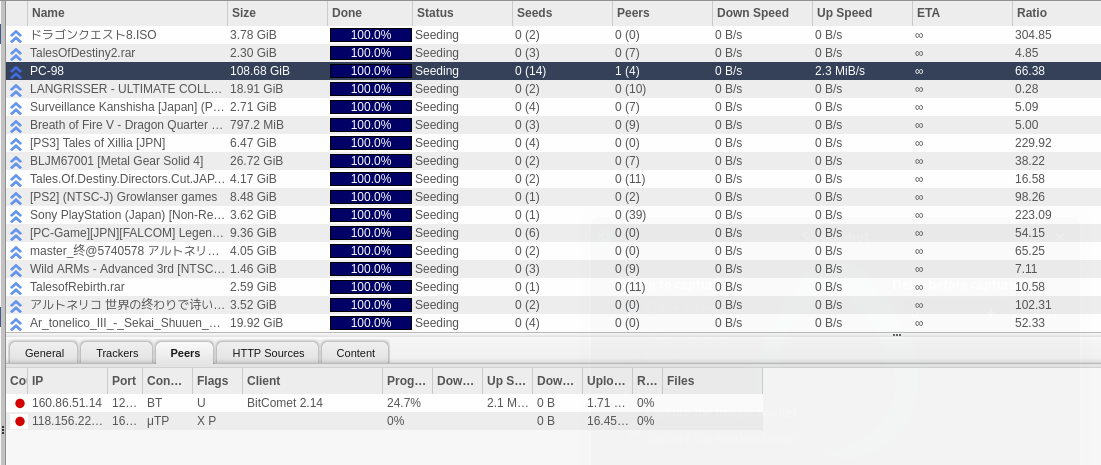Image resolution: width=1101 pixels, height=465 pixels.
Task: Select the TalesofRebirth.rar torrent name
Action: click(x=77, y=287)
